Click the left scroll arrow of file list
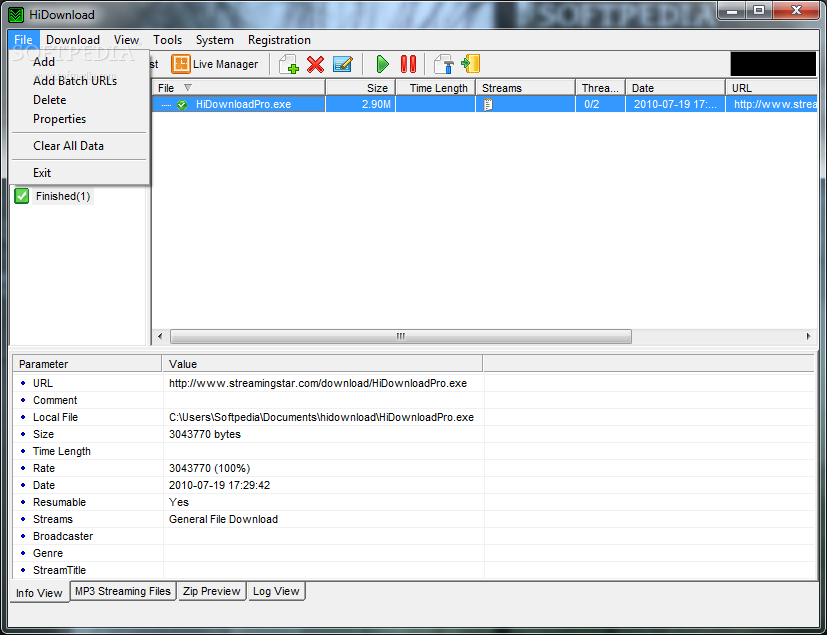The image size is (827, 635). point(160,336)
